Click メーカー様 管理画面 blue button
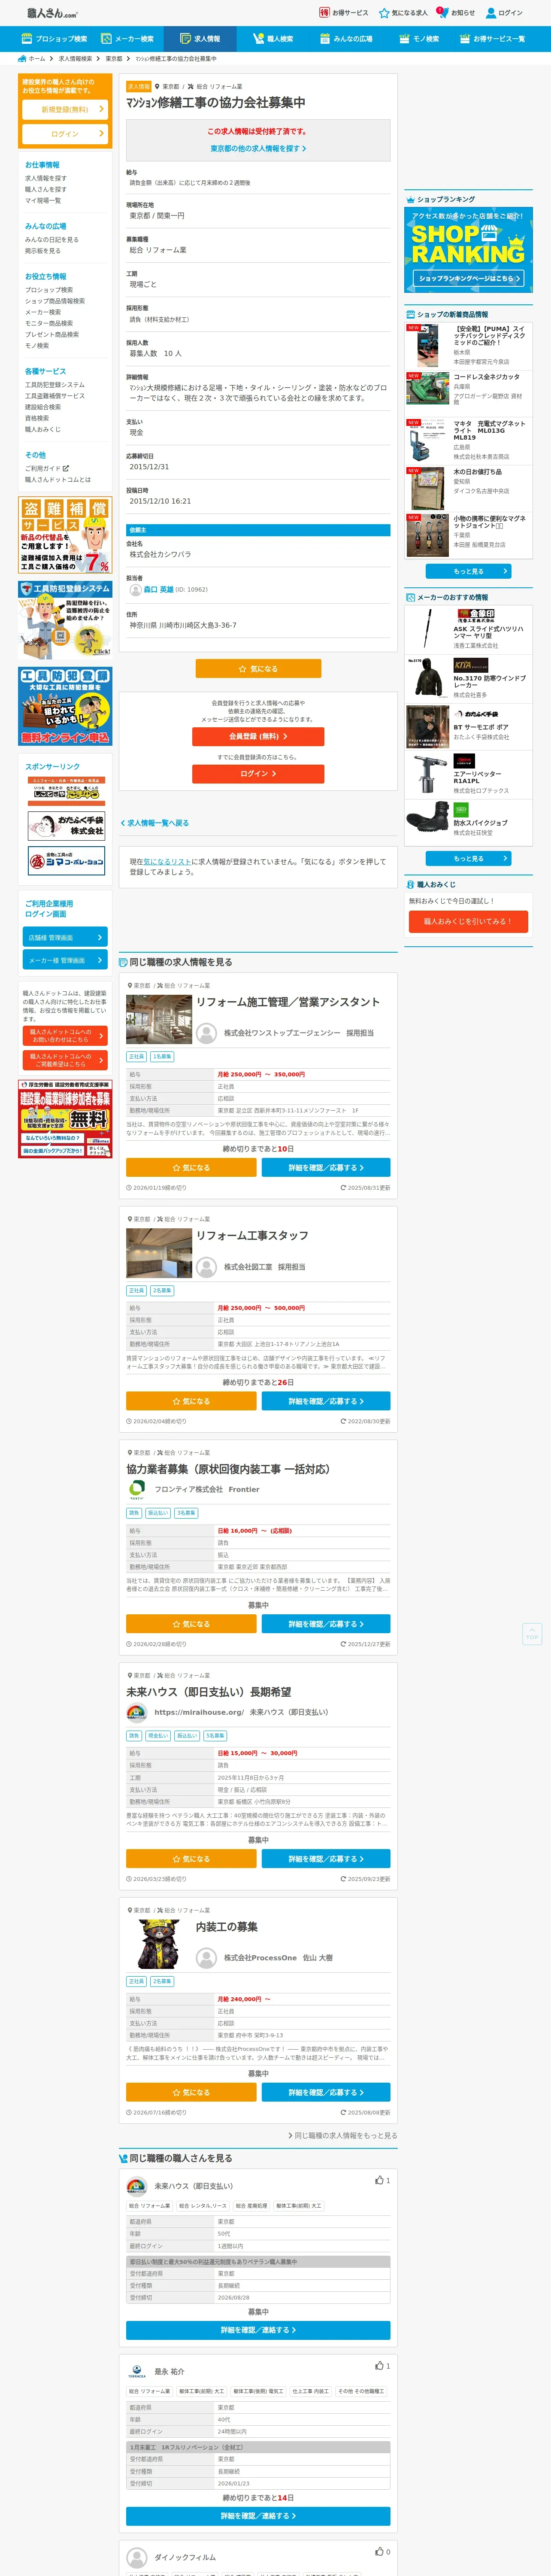 point(65,960)
